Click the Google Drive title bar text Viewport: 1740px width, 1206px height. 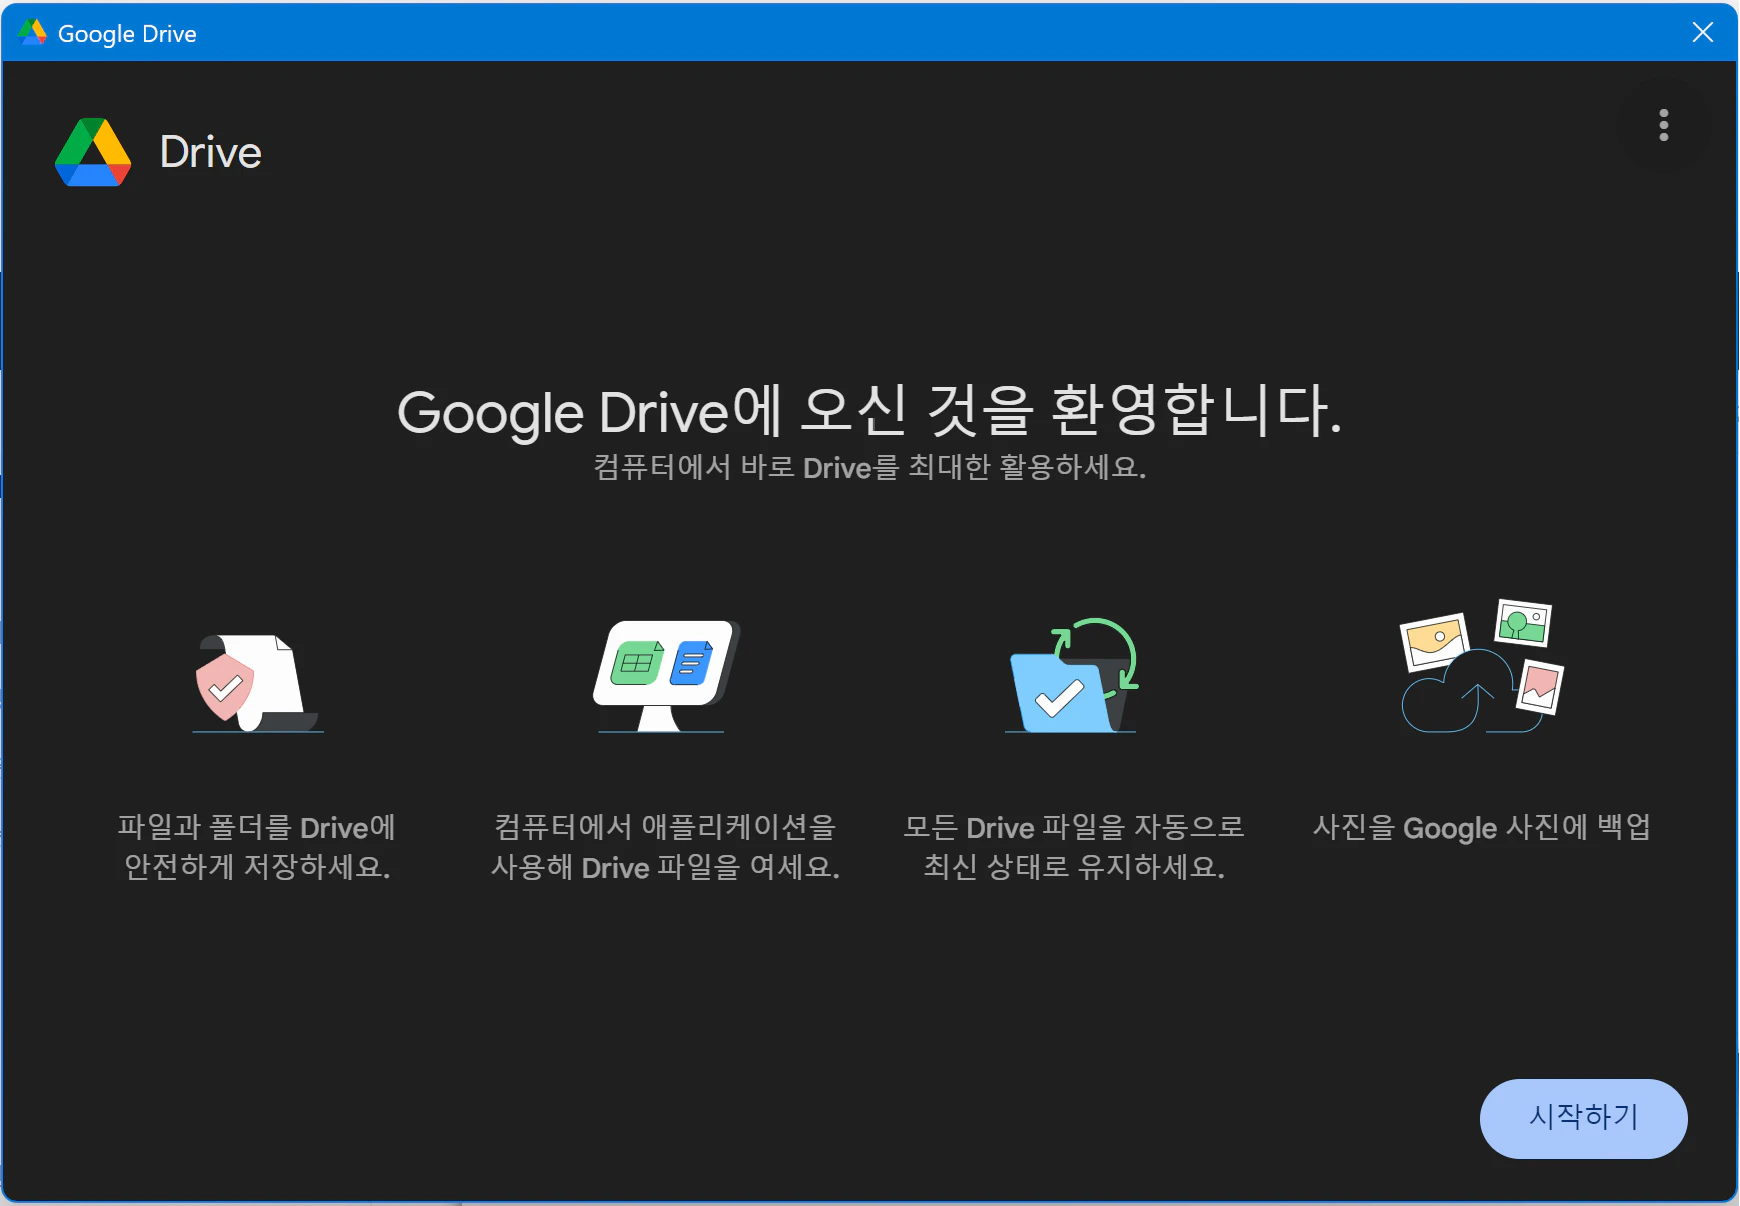[126, 33]
